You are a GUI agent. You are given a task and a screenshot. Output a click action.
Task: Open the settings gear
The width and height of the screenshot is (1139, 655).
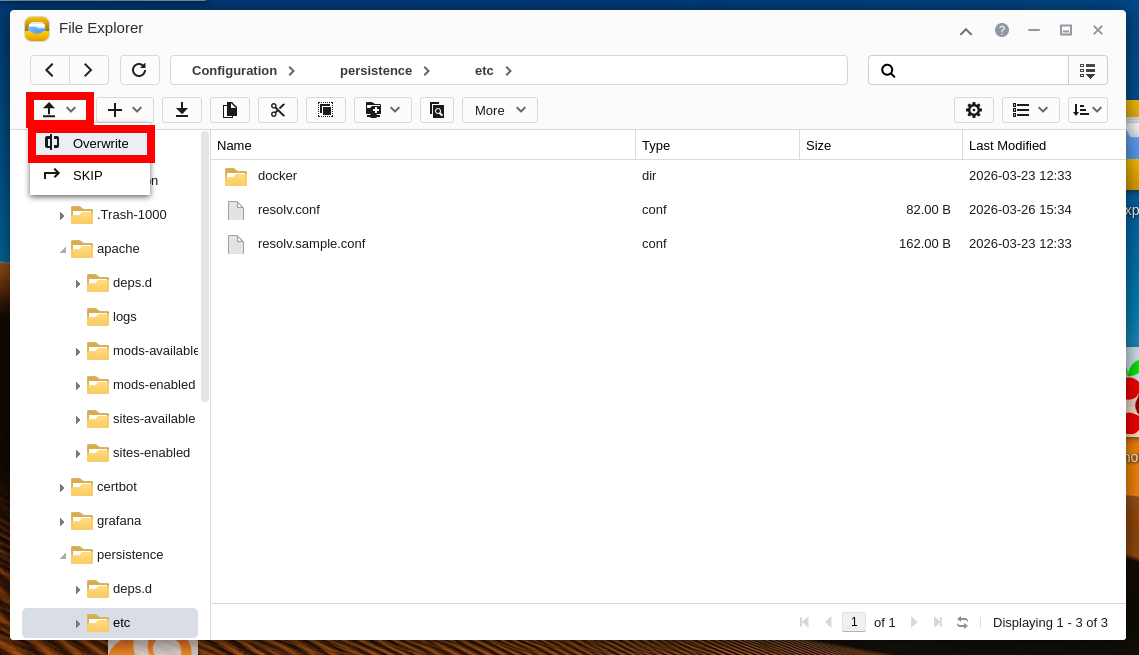coord(973,110)
